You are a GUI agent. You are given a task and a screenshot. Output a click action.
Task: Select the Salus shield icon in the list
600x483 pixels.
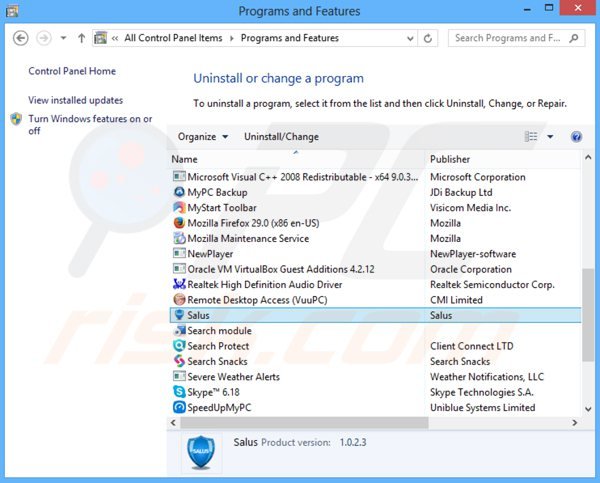179,315
